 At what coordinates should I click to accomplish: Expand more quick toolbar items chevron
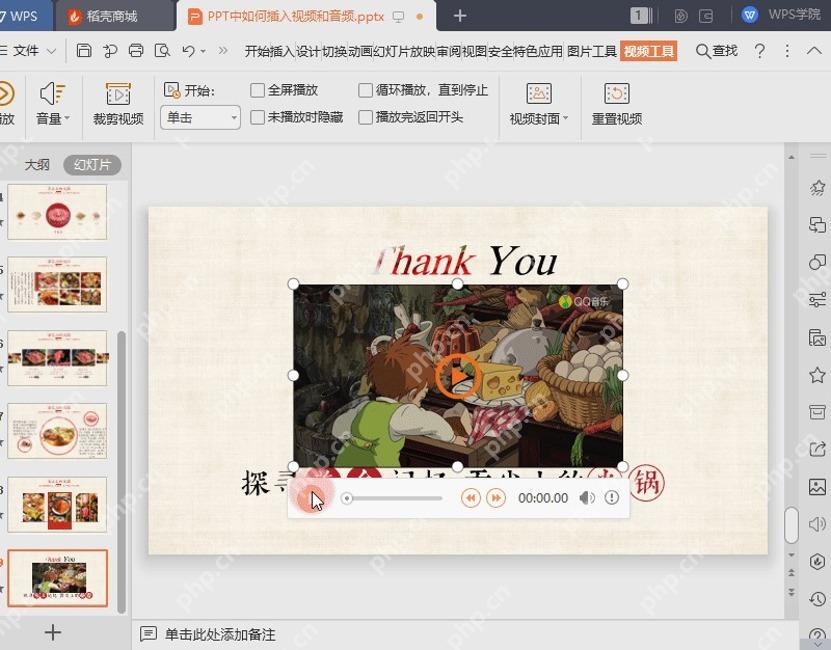tap(223, 50)
